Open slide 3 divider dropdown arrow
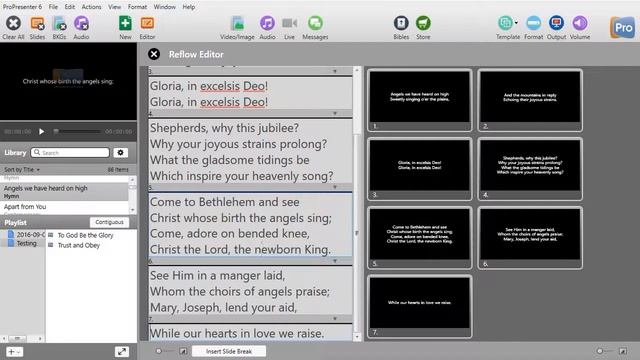 [x=335, y=71]
